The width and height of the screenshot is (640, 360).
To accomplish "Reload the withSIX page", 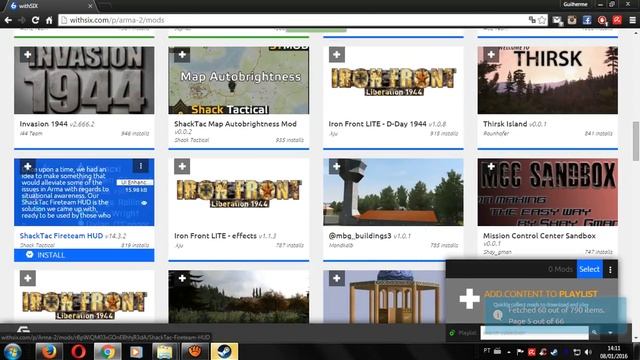I will coord(36,20).
